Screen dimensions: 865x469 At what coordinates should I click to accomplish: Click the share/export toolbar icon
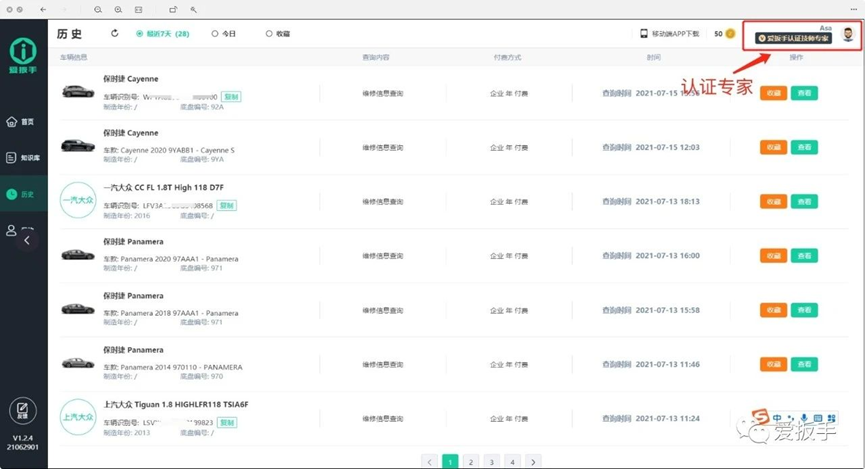tap(173, 9)
